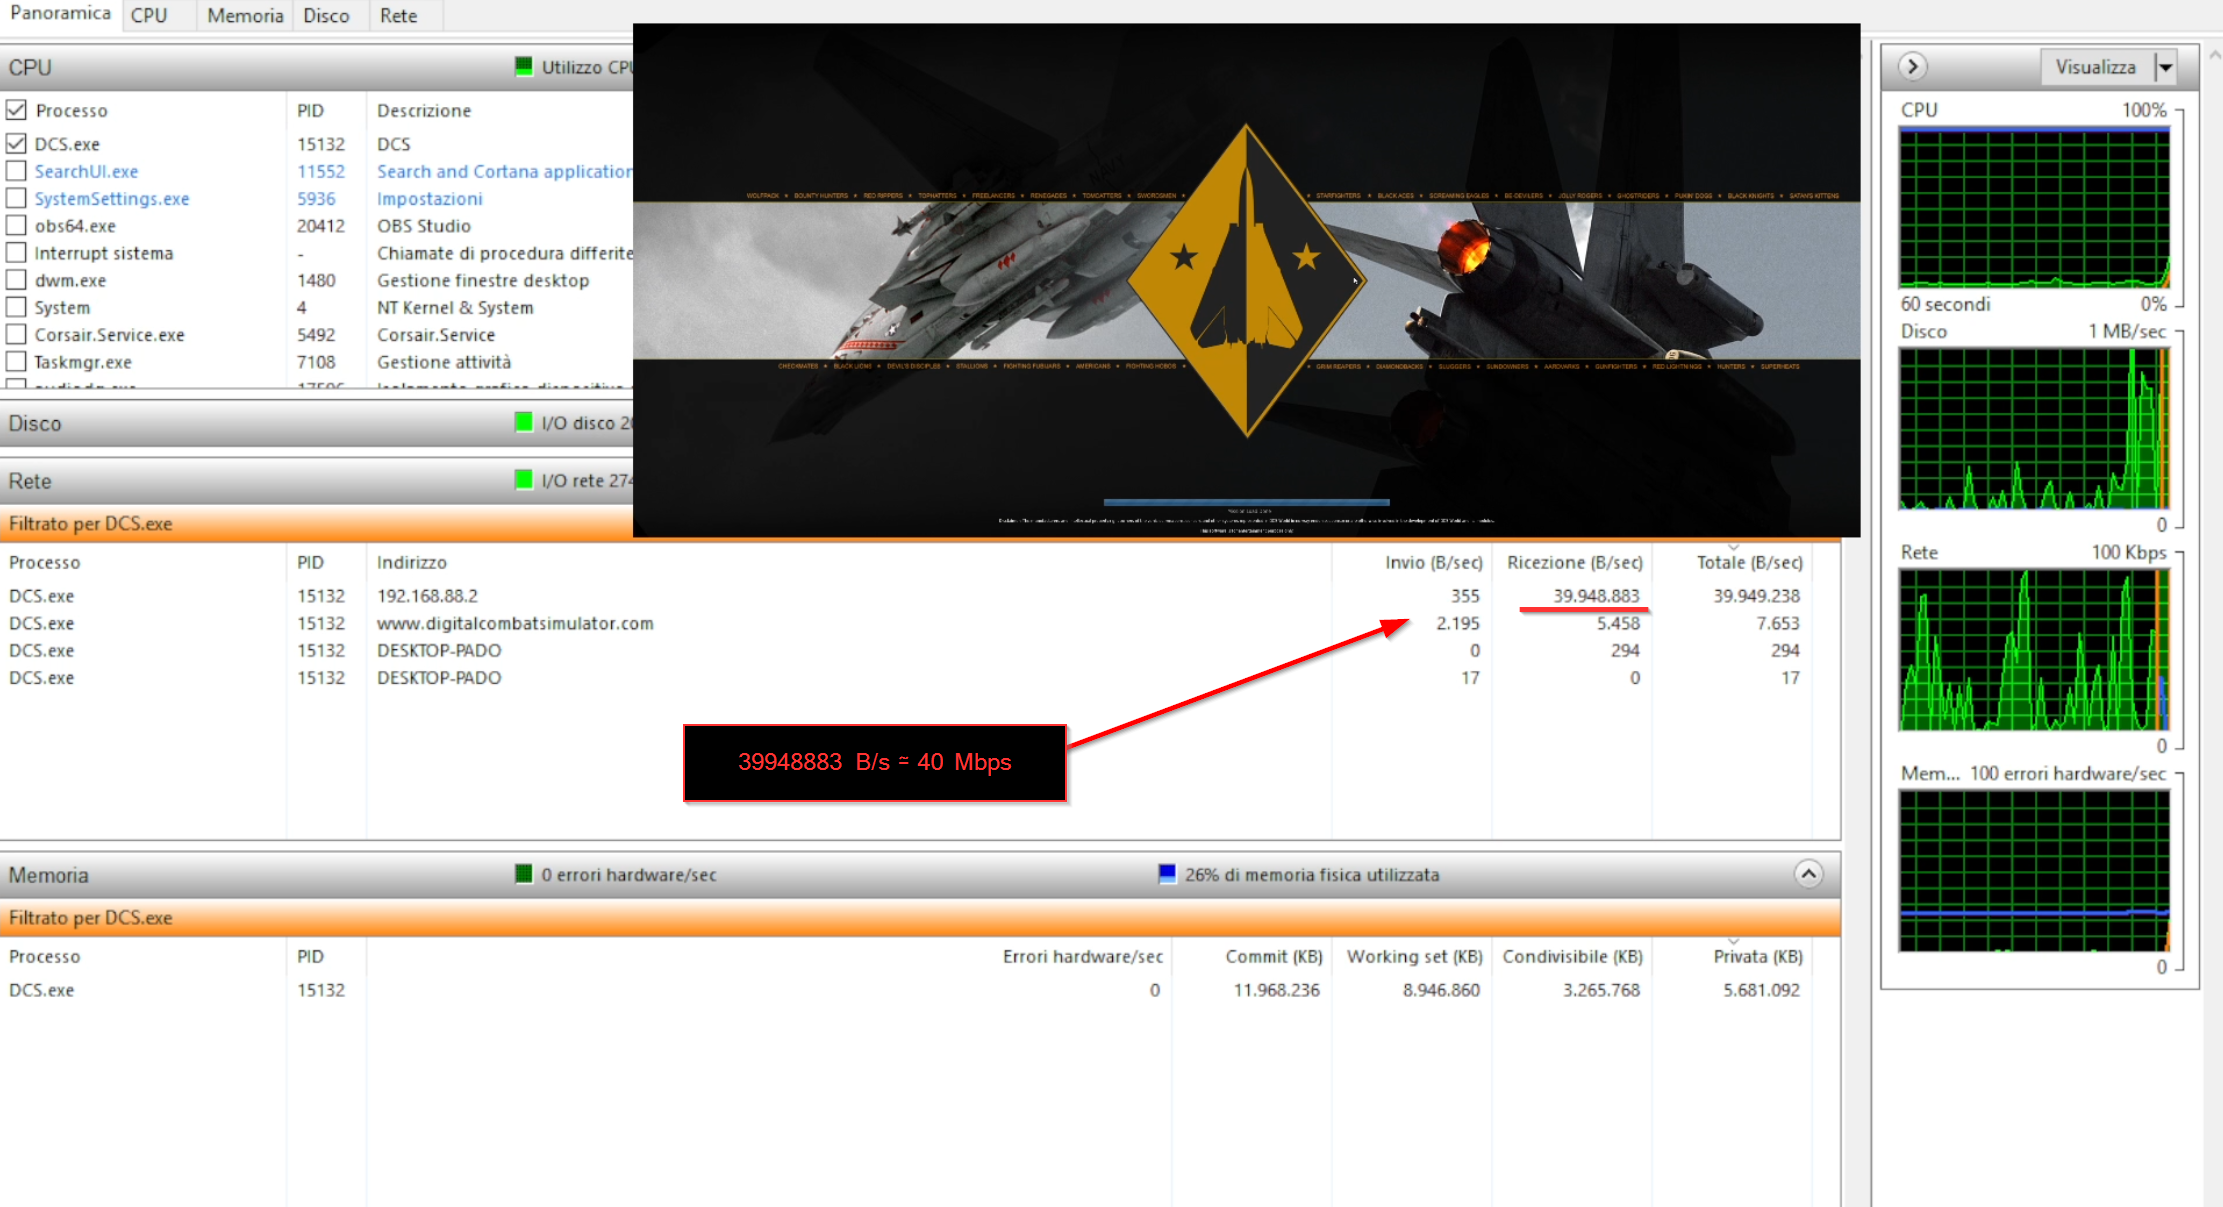Click the green Utilizzo CPU indicator square
The height and width of the screenshot is (1207, 2223).
[523, 66]
